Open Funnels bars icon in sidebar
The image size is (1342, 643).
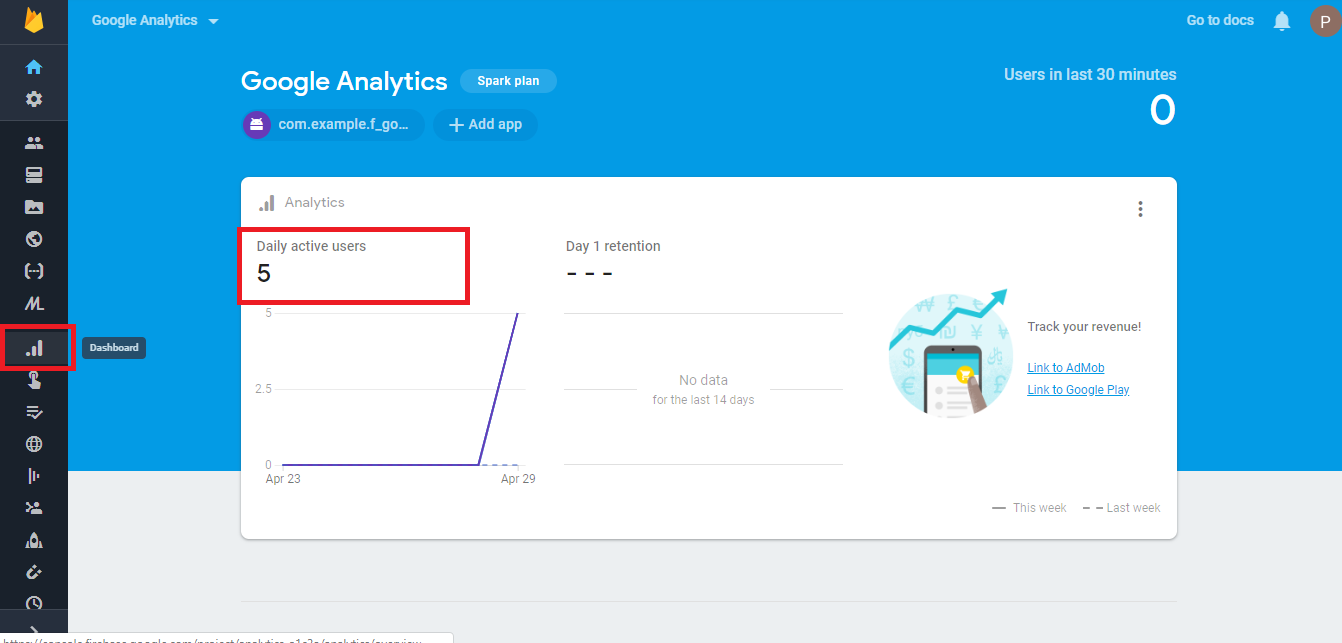(34, 476)
